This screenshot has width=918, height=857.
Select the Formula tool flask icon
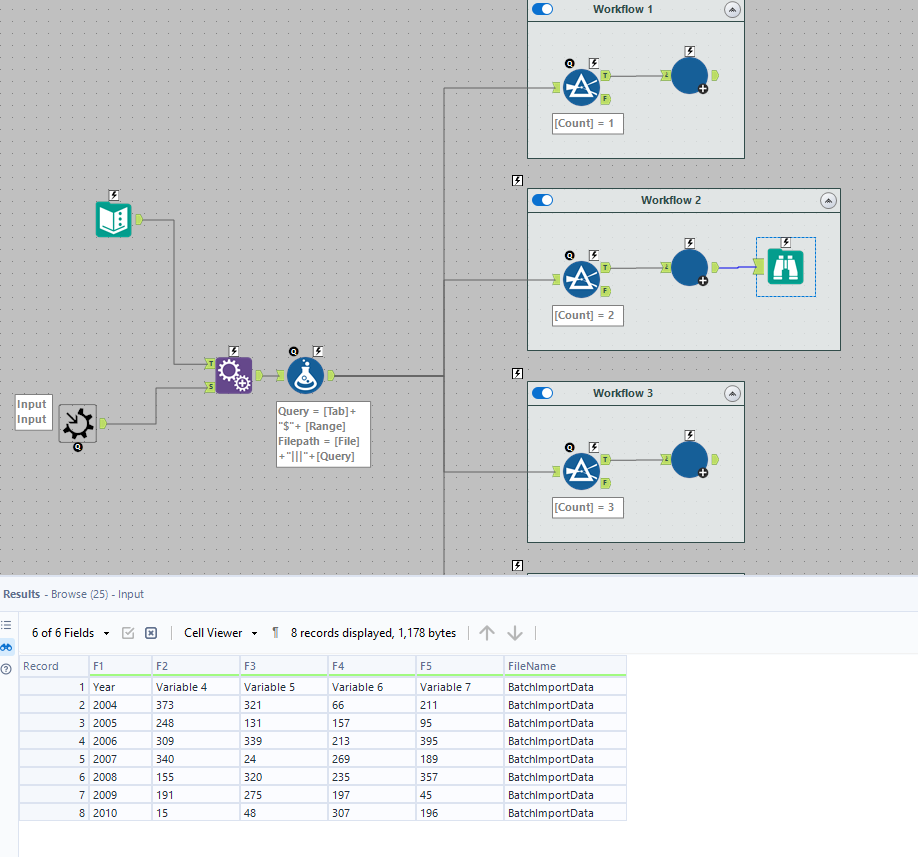(305, 375)
